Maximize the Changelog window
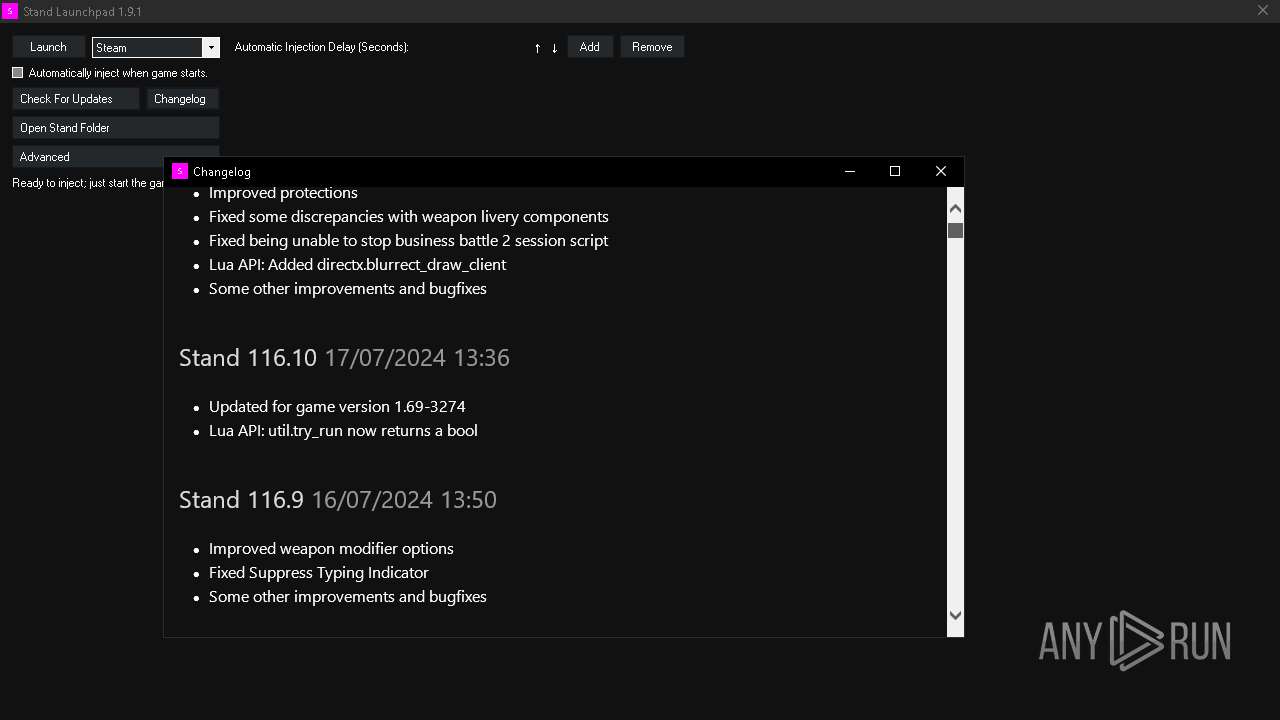 [x=895, y=171]
